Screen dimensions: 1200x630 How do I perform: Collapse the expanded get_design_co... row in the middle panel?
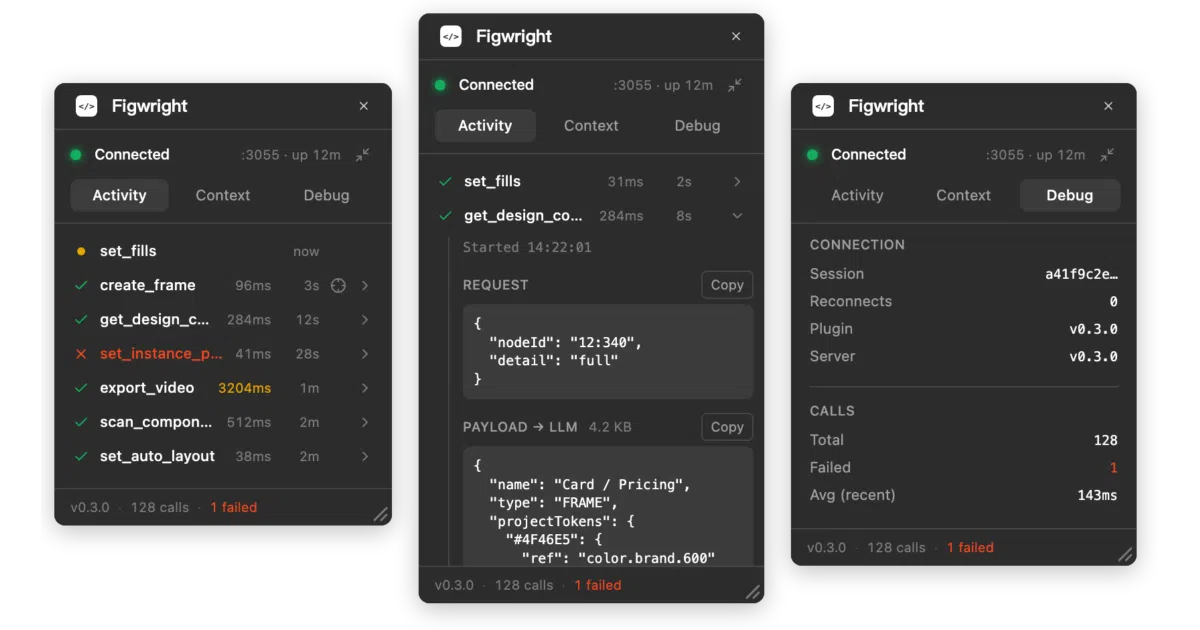click(737, 215)
